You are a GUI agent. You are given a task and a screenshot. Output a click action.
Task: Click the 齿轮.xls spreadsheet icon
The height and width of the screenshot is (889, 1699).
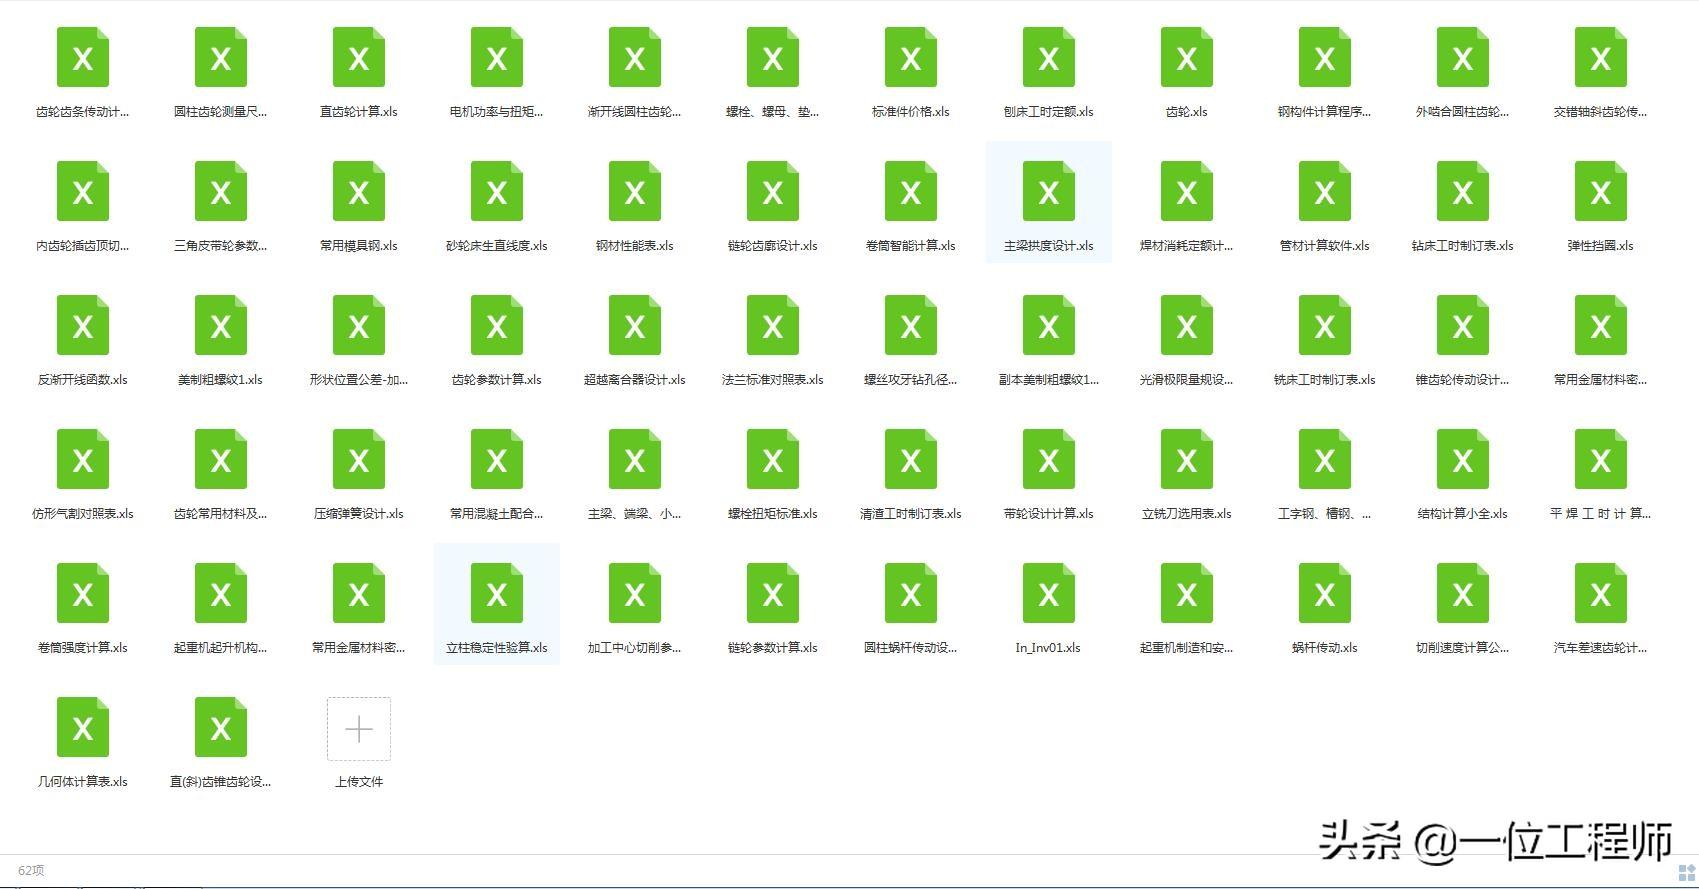(x=1187, y=58)
